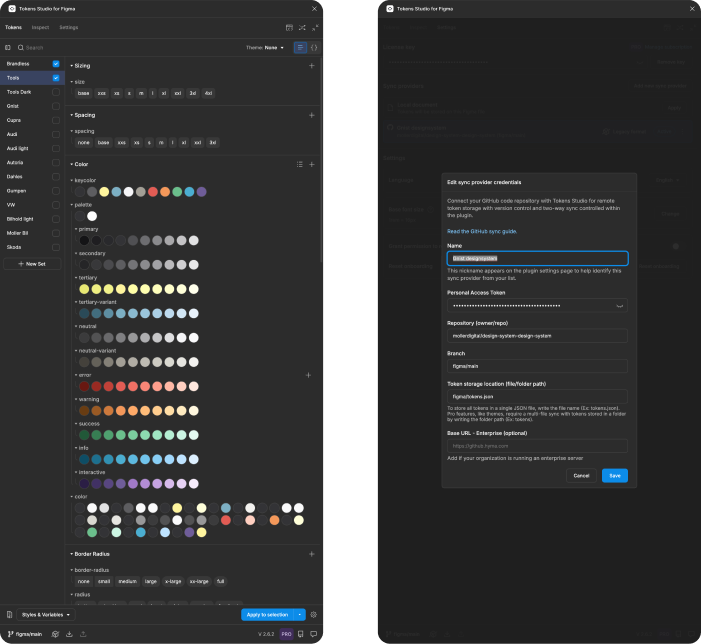Enable the Skoda token set checkbox
The image size is (701, 644).
[56, 247]
